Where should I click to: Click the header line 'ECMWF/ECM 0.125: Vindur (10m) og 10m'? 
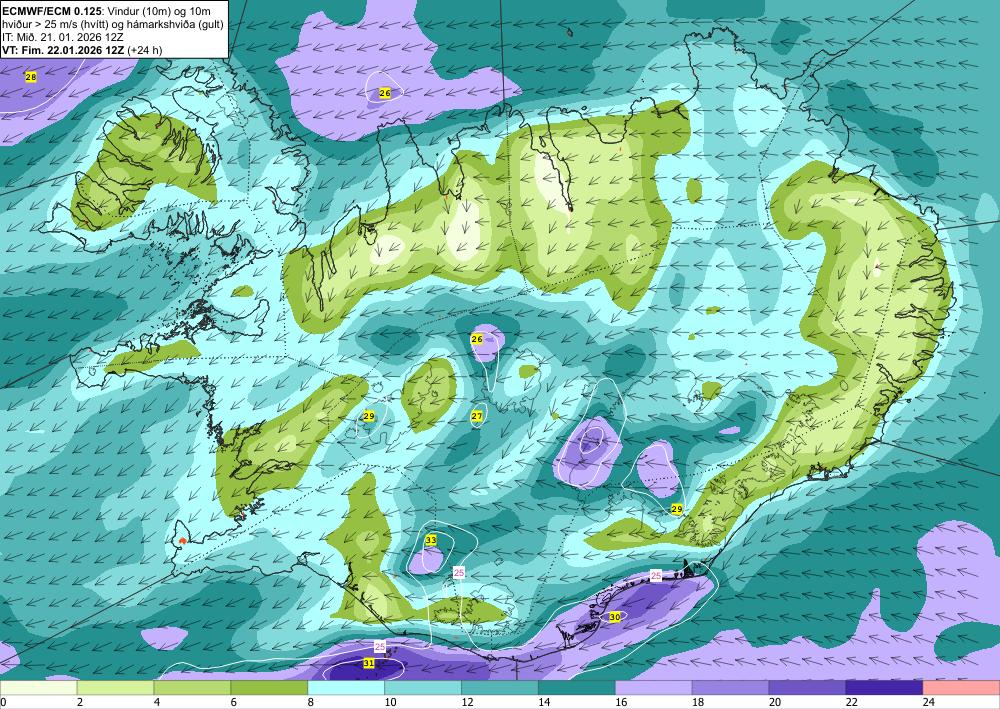(107, 11)
